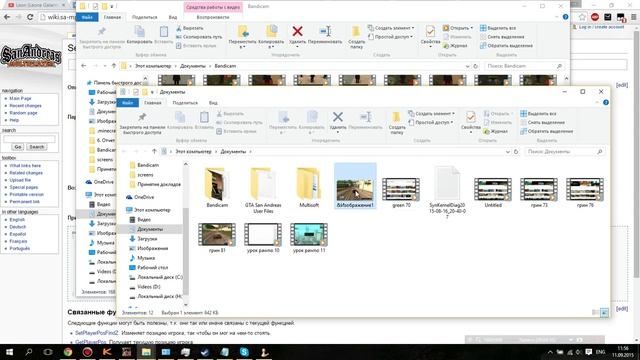640x360 pixels.
Task: Select OneDrive in Documents navigation pane
Action: (x=144, y=197)
